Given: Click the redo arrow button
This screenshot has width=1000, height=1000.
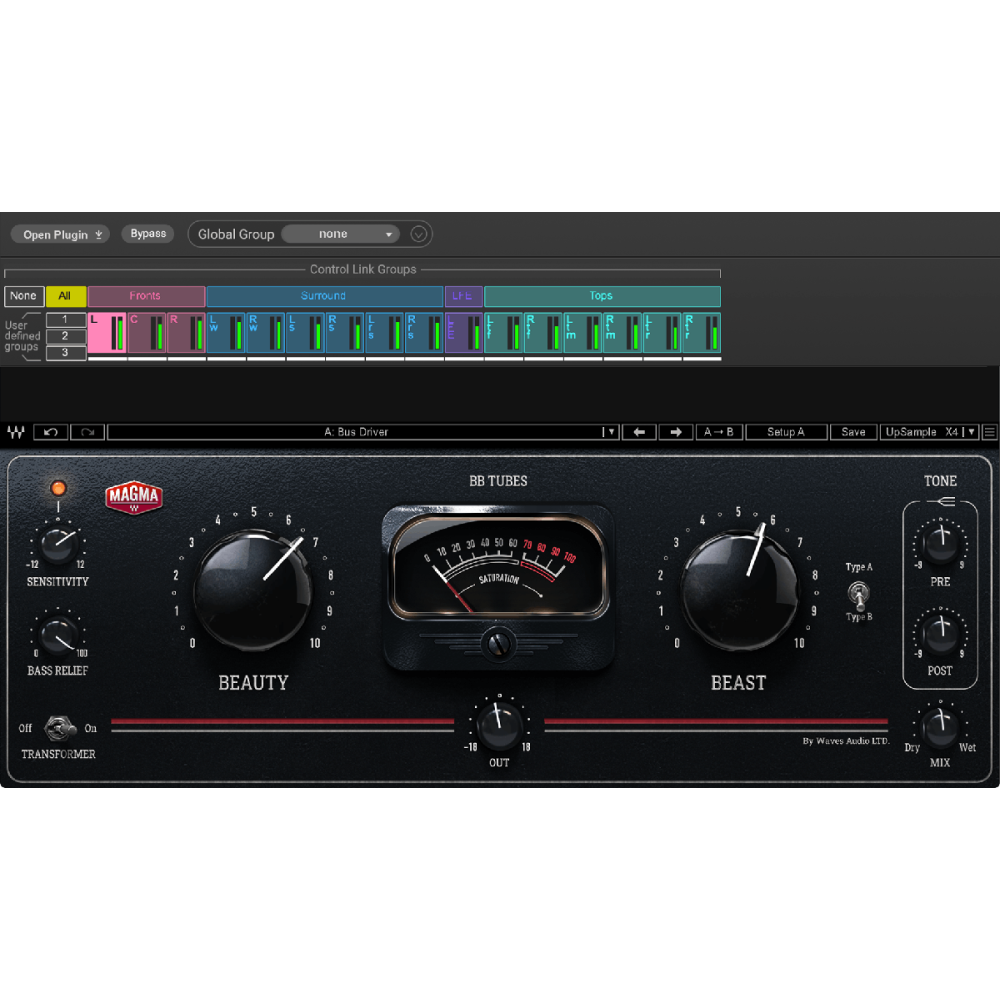Looking at the screenshot, I should click(87, 432).
